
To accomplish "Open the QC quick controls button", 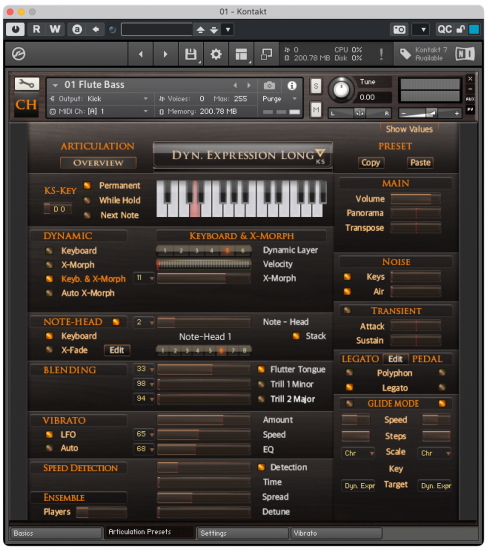I will [444, 29].
